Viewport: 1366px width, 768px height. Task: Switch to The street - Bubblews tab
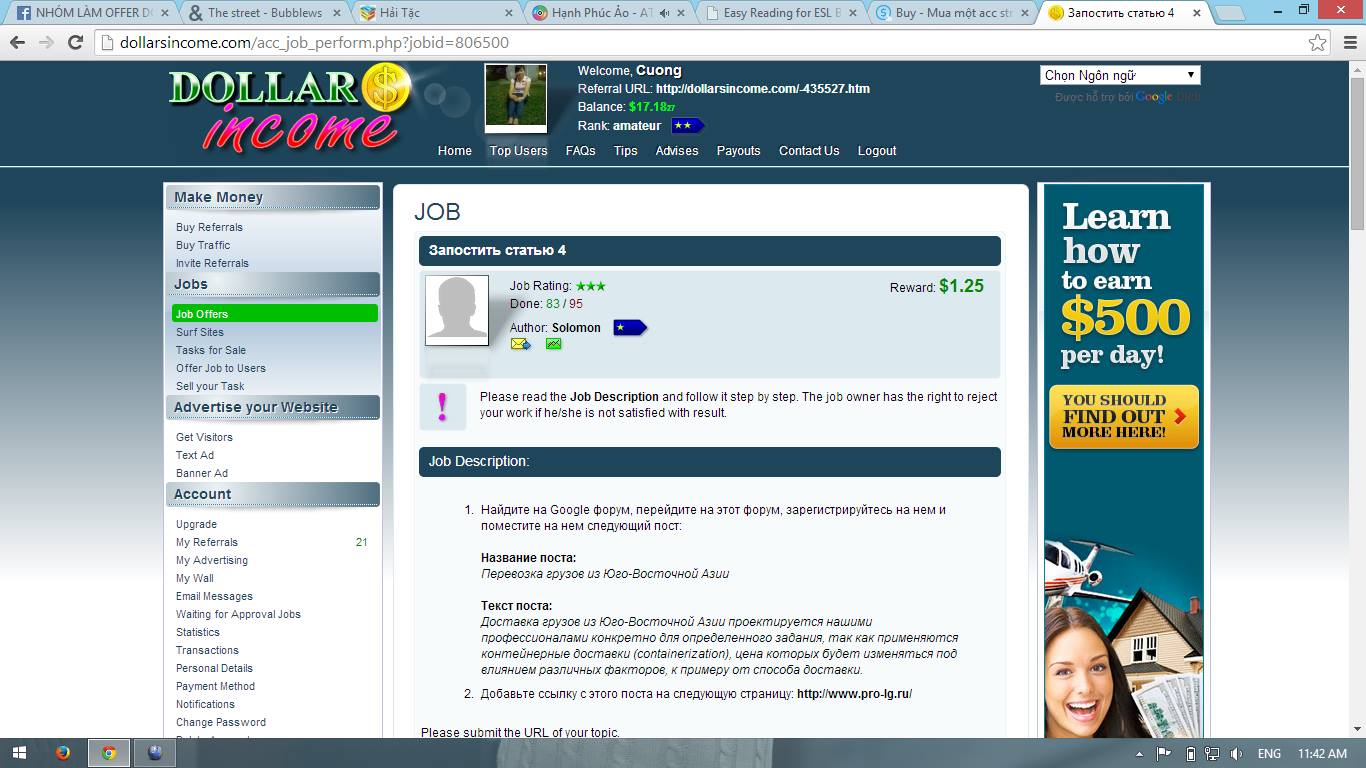[x=265, y=13]
